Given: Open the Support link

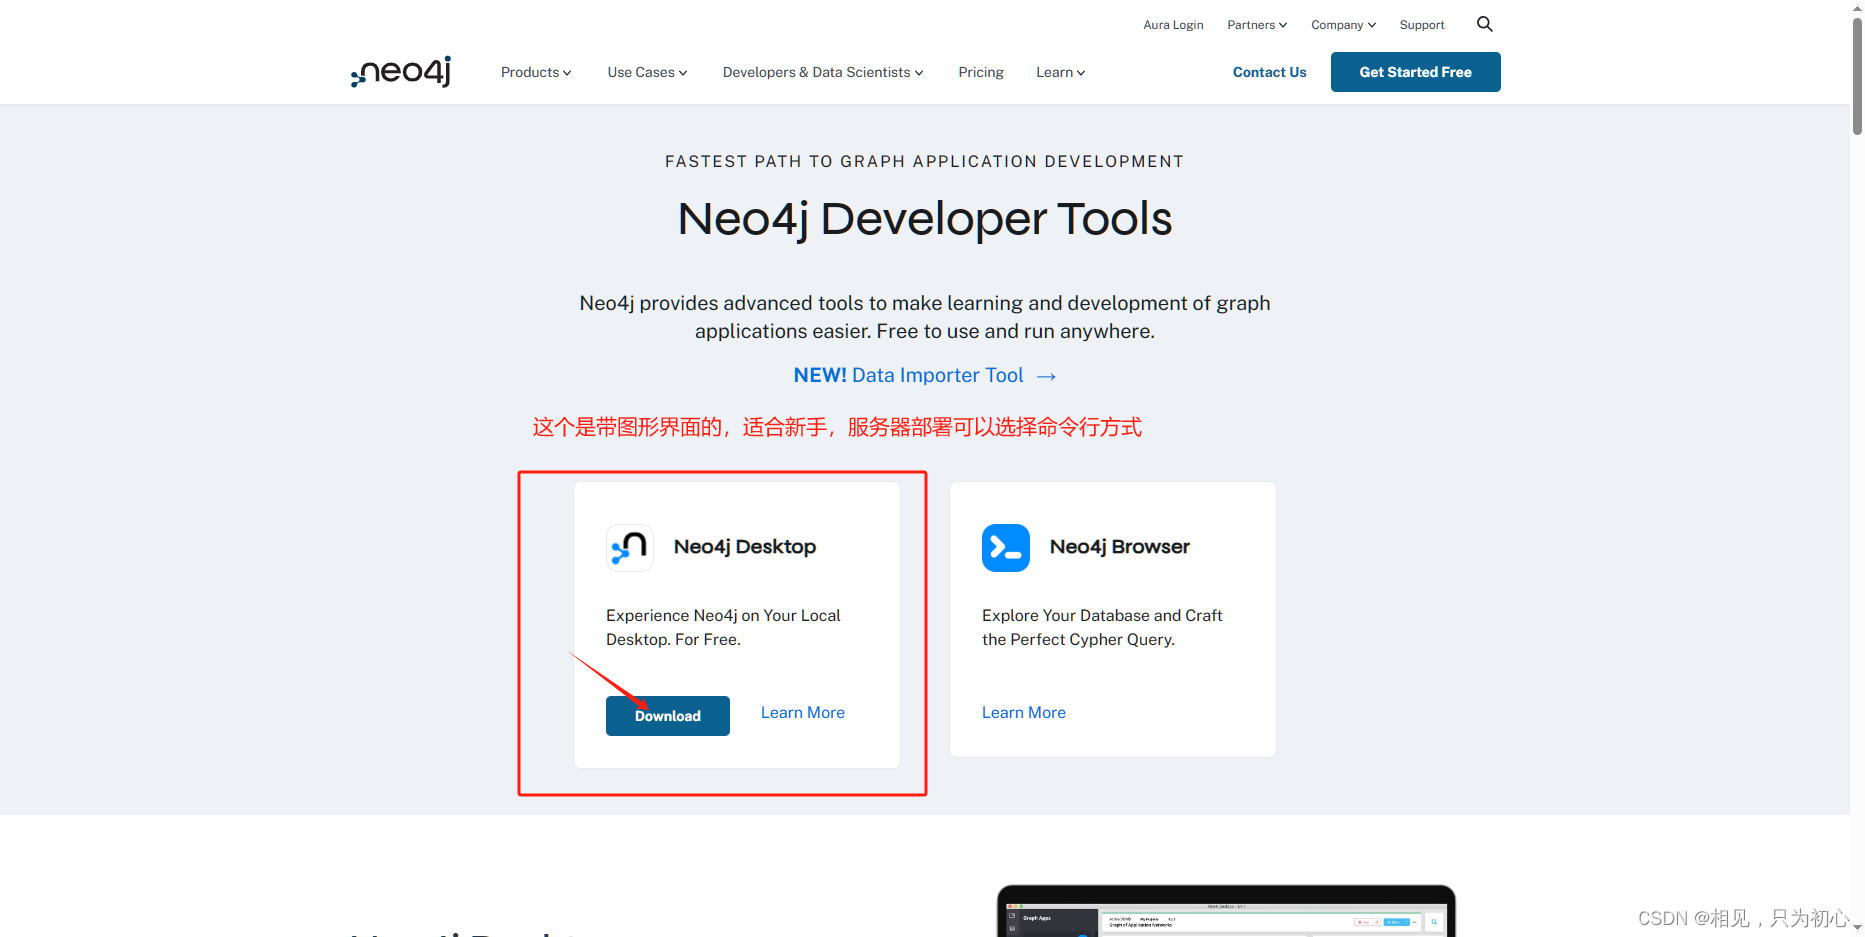Looking at the screenshot, I should coord(1422,25).
